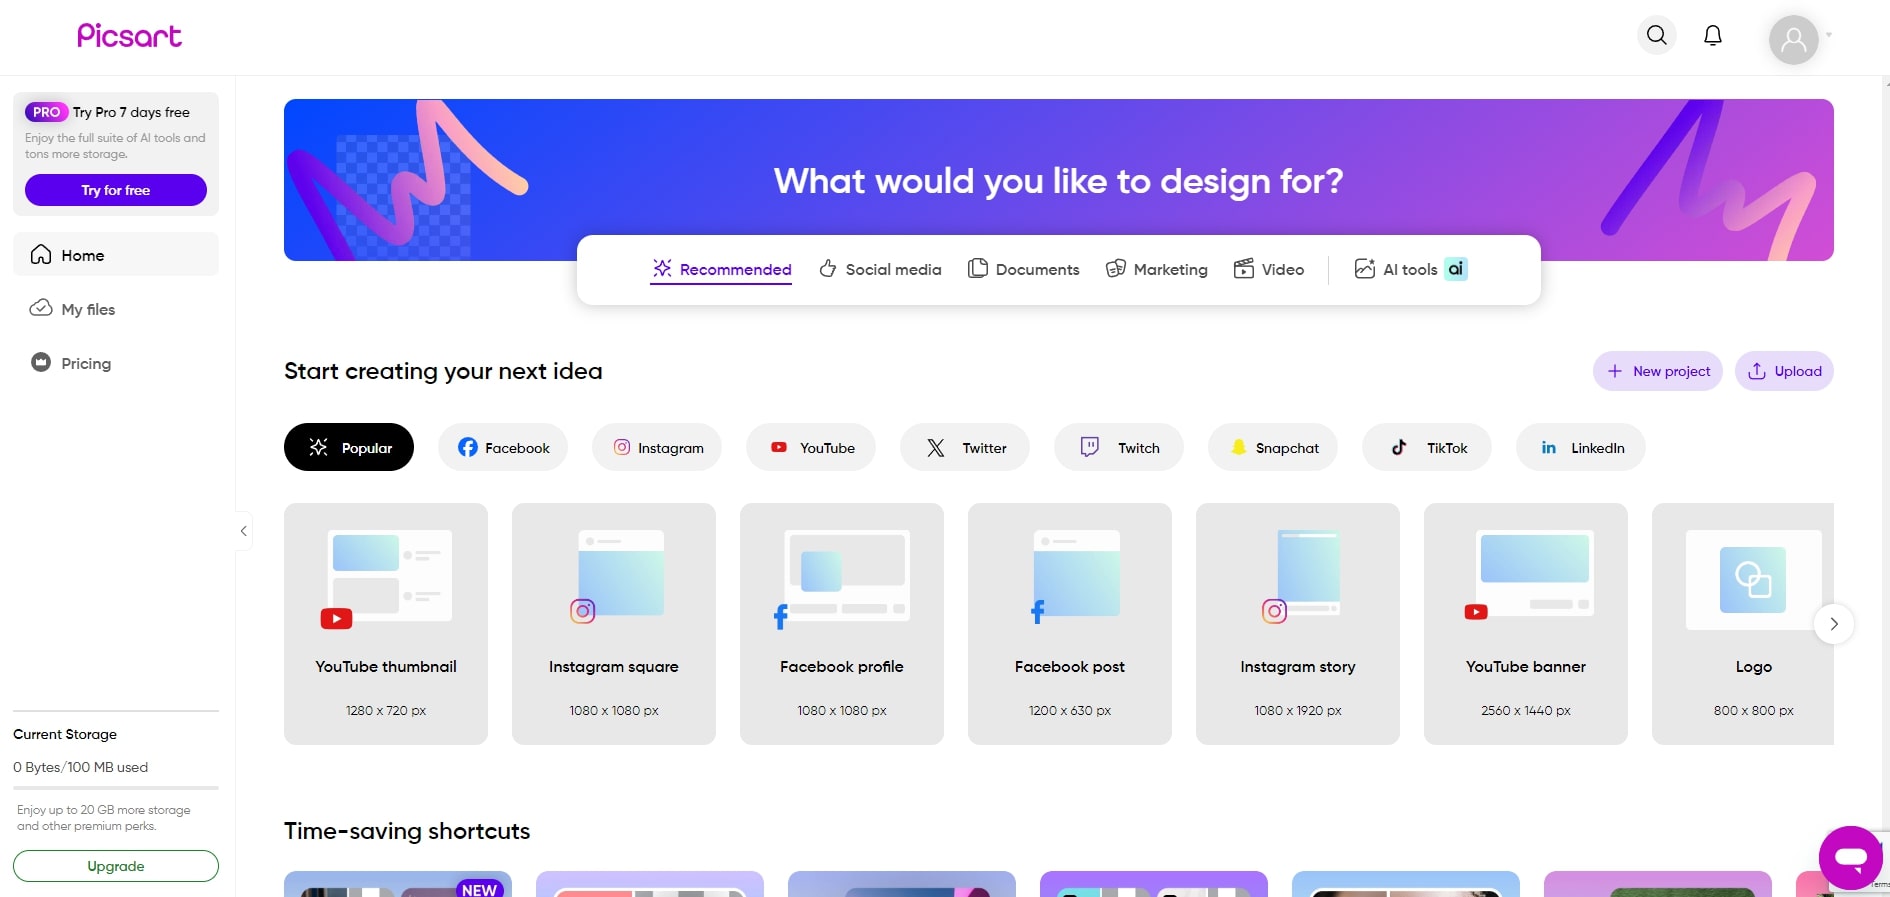Create a New project
This screenshot has height=897, width=1890.
pos(1658,371)
